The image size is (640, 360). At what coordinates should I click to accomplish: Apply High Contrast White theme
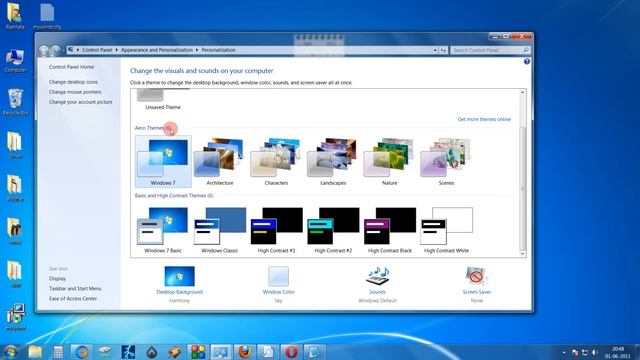(x=446, y=230)
